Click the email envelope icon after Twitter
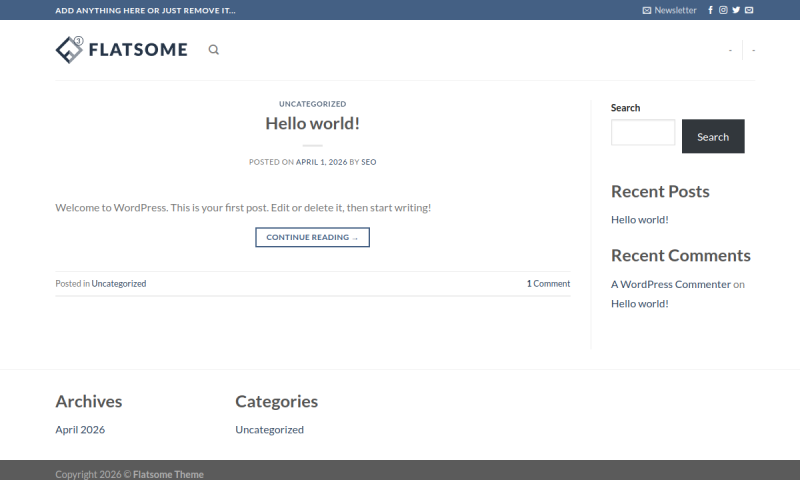The width and height of the screenshot is (800, 480). click(x=749, y=10)
